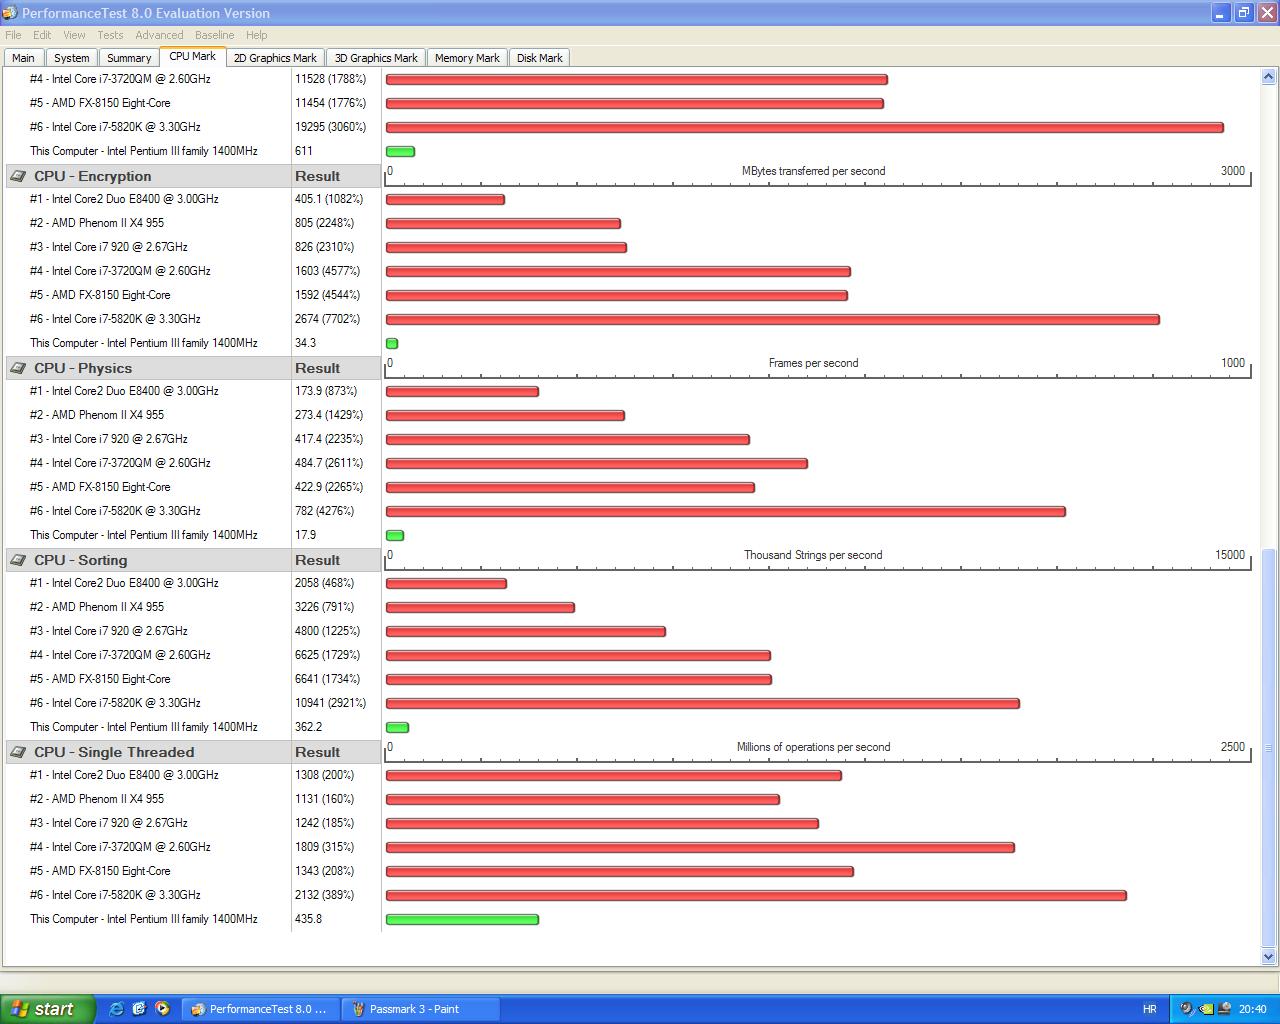Click the result value 10941 (2921%)
1280x1024 pixels.
pyautogui.click(x=331, y=703)
